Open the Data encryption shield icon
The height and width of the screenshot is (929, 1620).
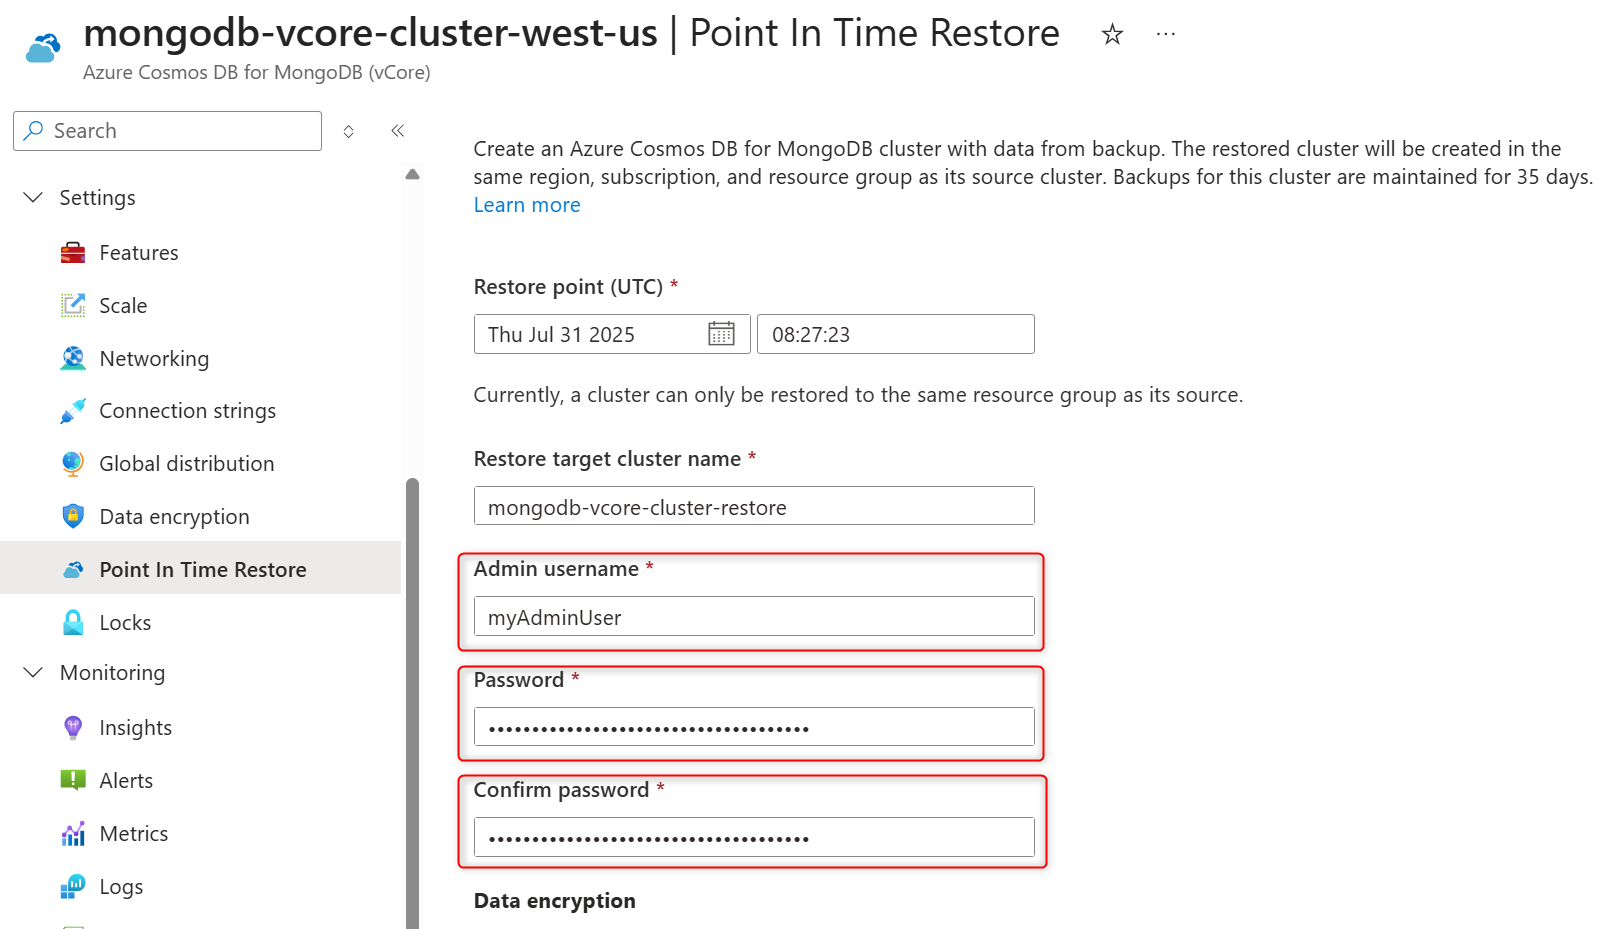point(73,517)
